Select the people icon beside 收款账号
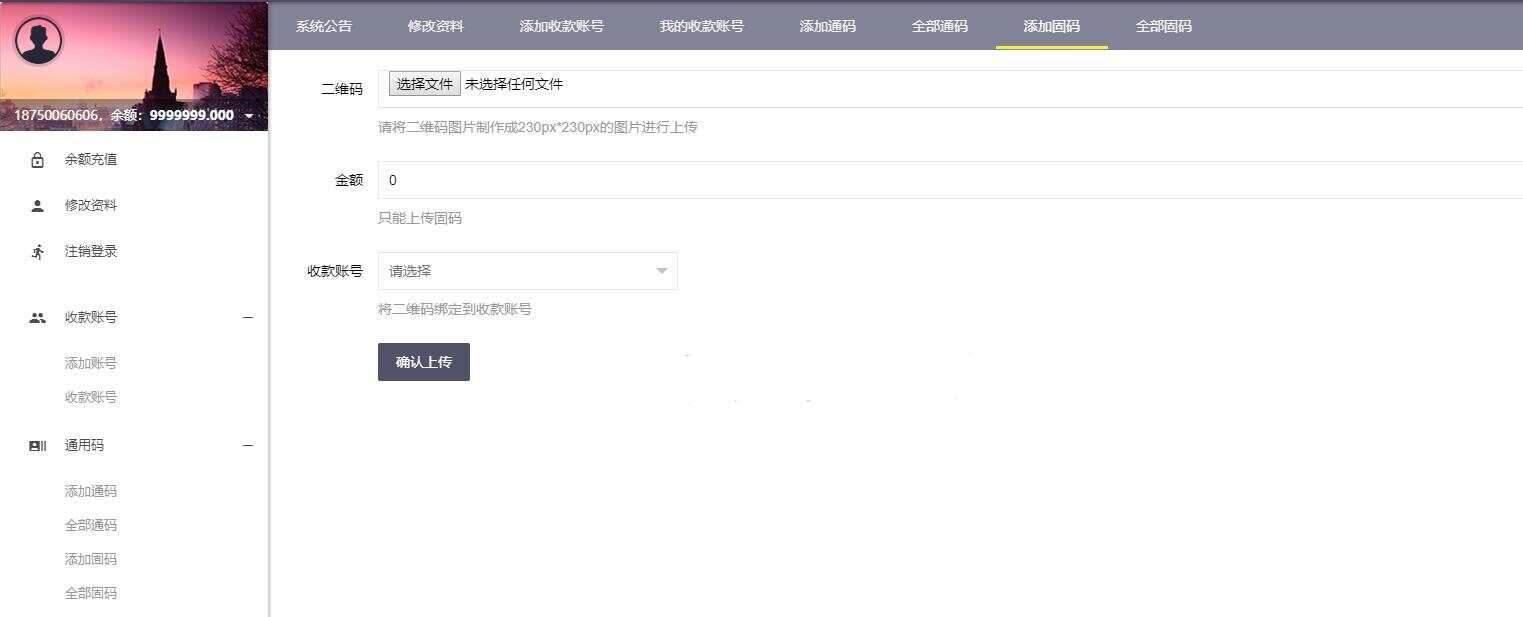 pos(37,316)
